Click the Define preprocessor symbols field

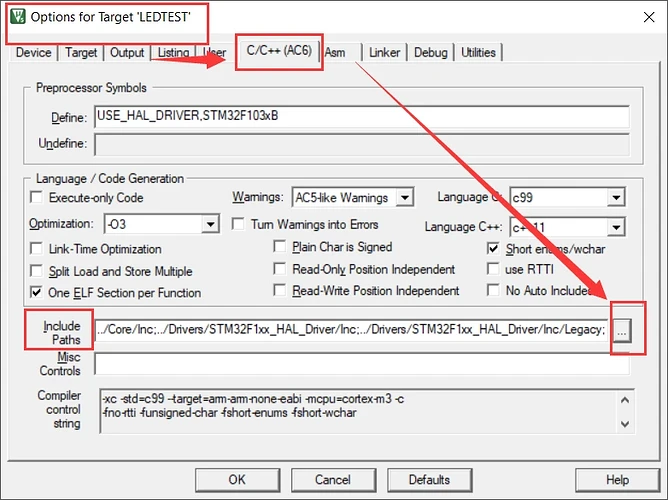pos(361,116)
